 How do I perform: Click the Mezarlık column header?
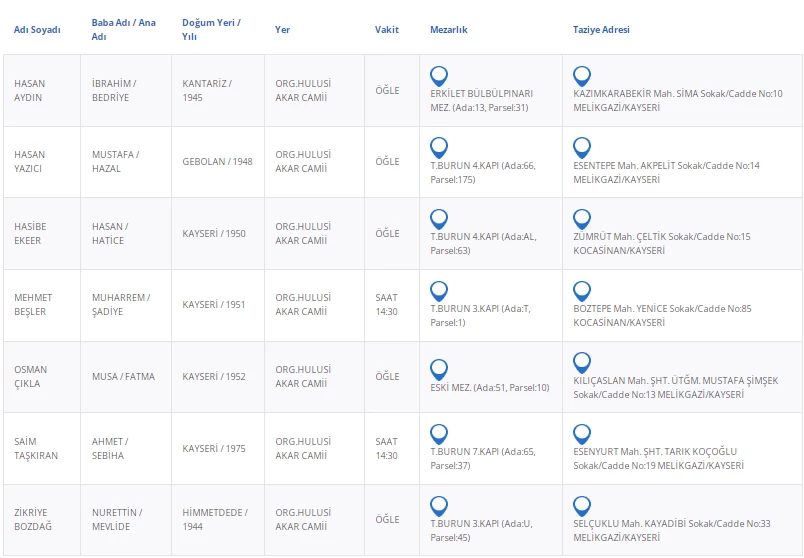[448, 30]
